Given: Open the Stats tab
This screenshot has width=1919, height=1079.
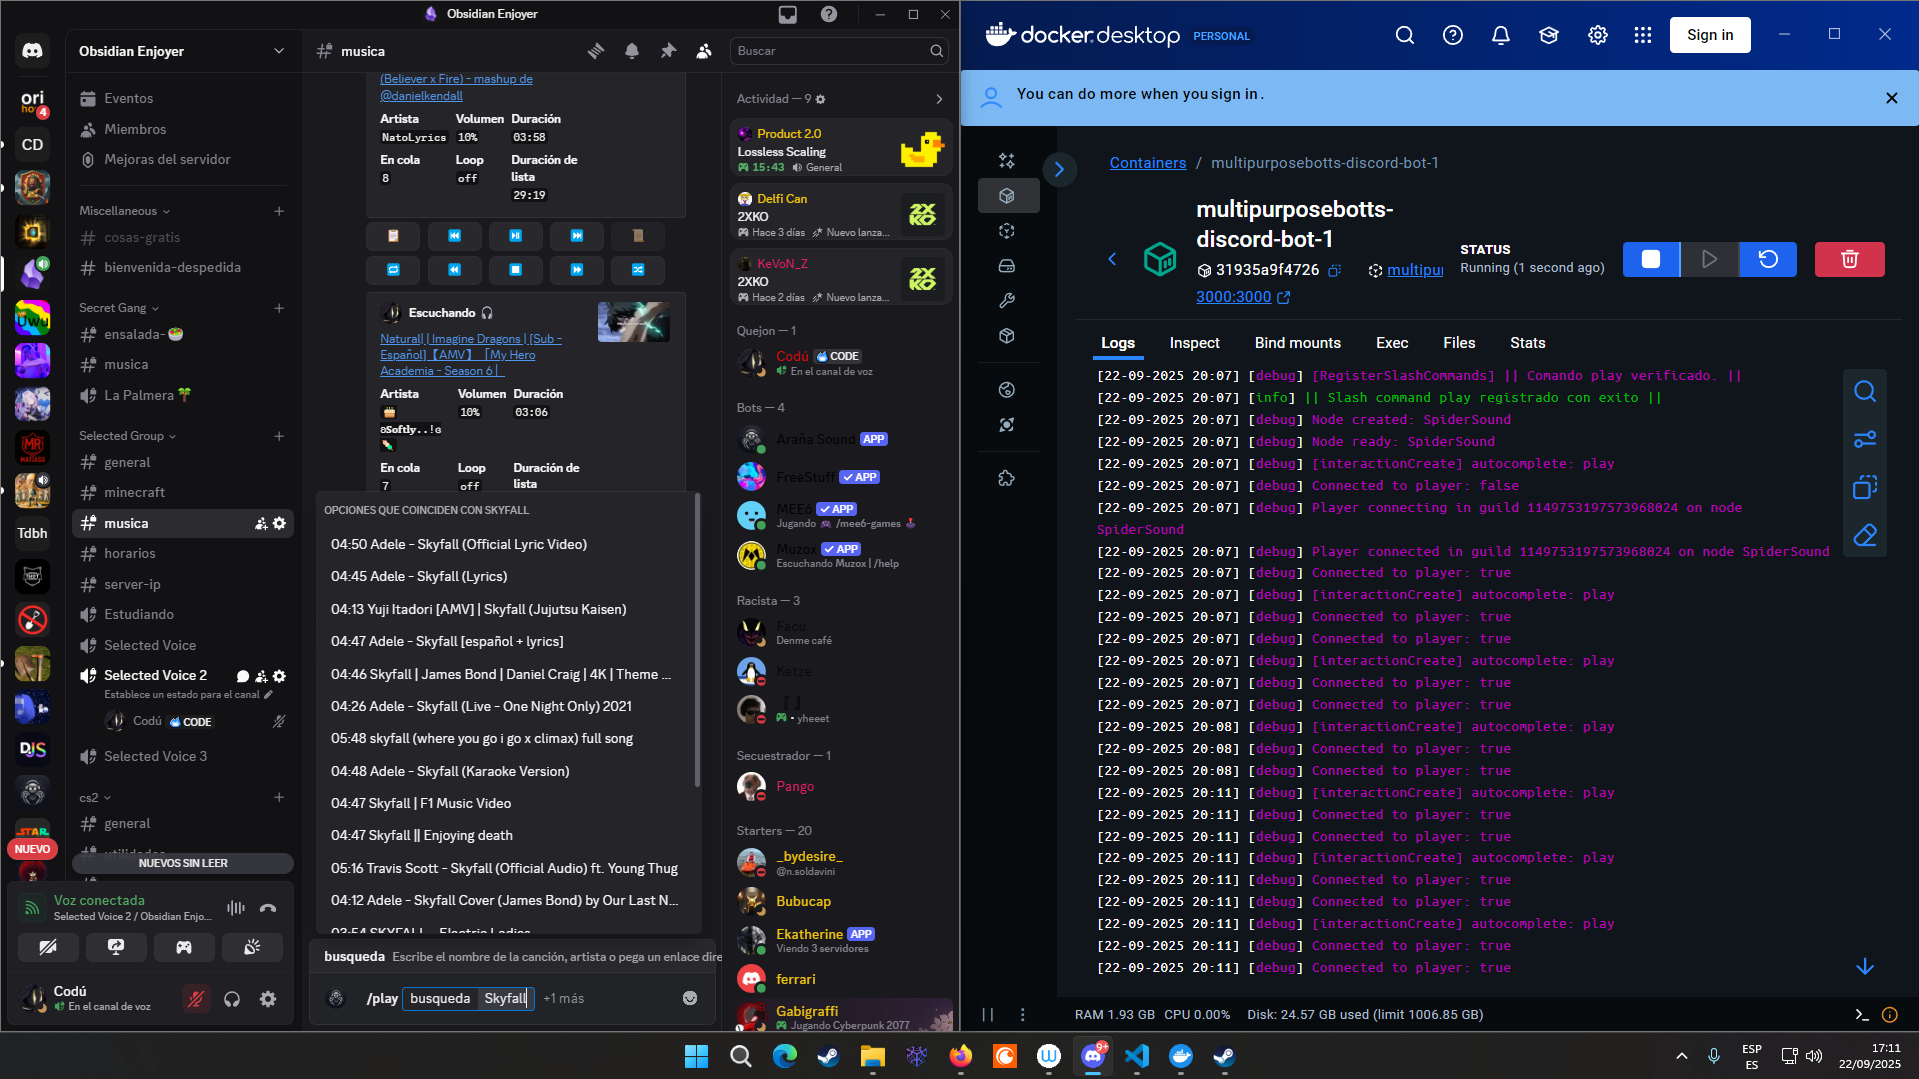Looking at the screenshot, I should (1527, 343).
